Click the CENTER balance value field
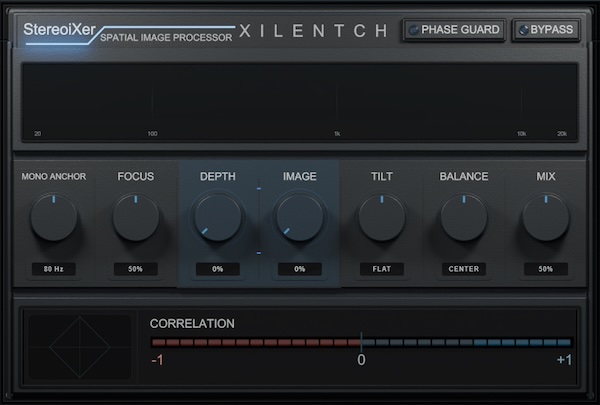 coord(464,269)
